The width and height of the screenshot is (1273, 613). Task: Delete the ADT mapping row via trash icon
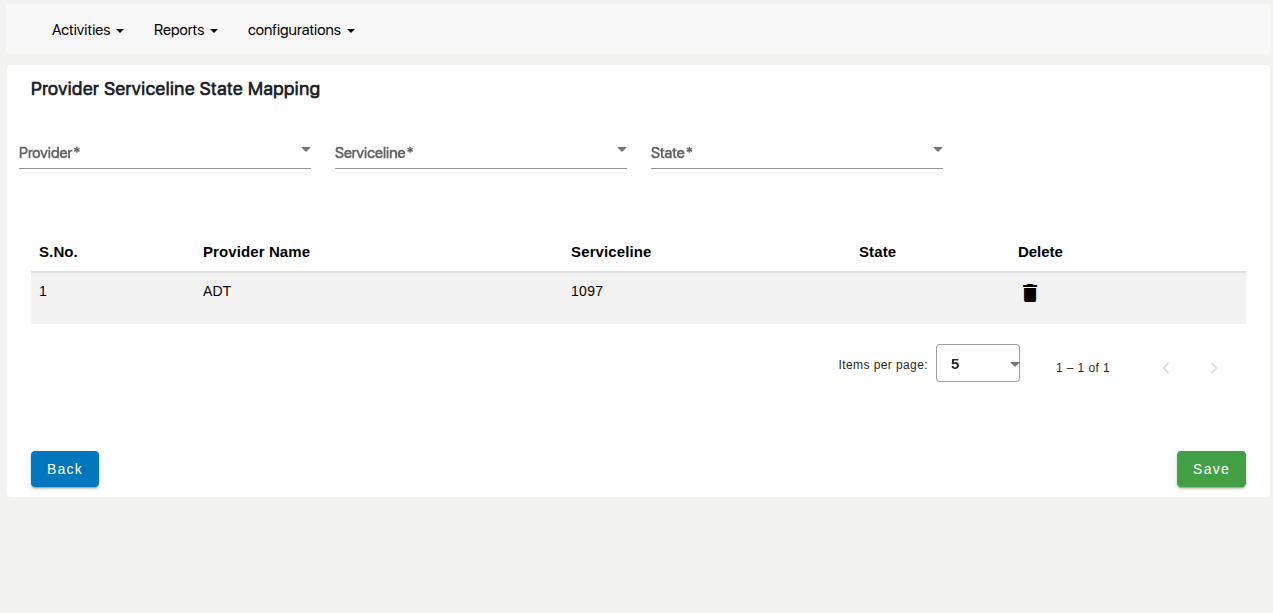1029,293
